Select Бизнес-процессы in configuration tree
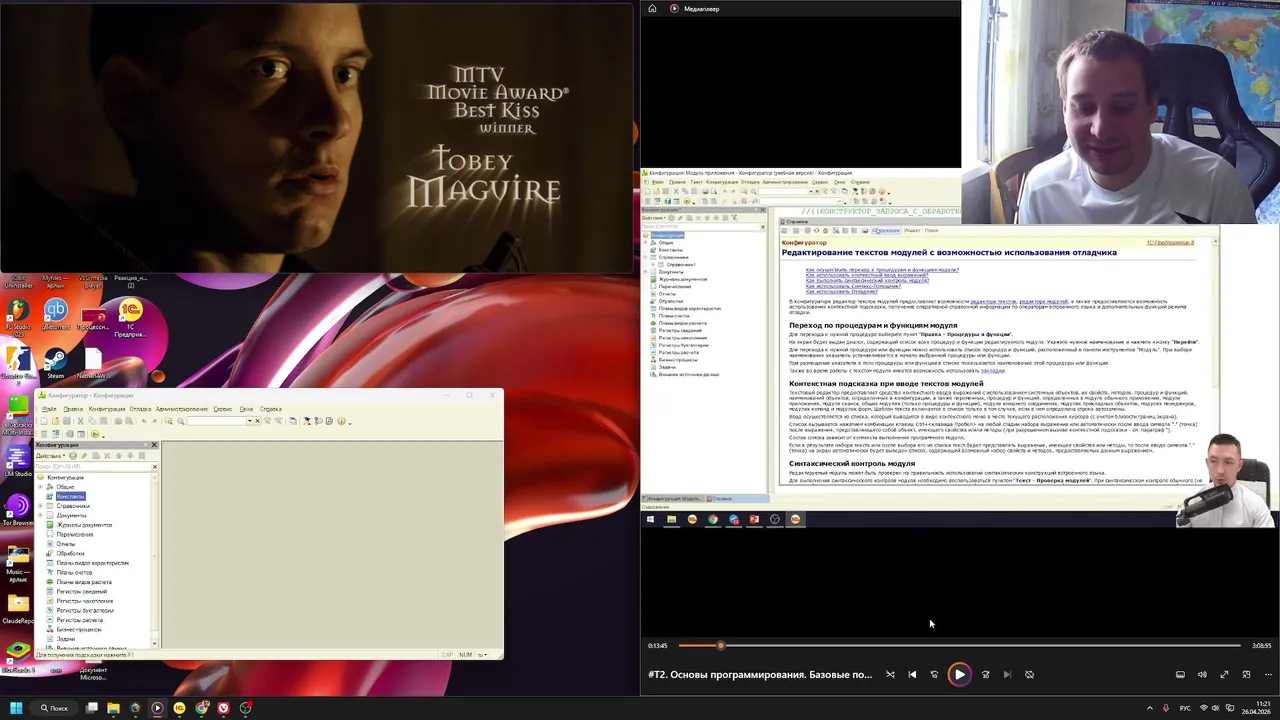The width and height of the screenshot is (1280, 720). [79, 629]
